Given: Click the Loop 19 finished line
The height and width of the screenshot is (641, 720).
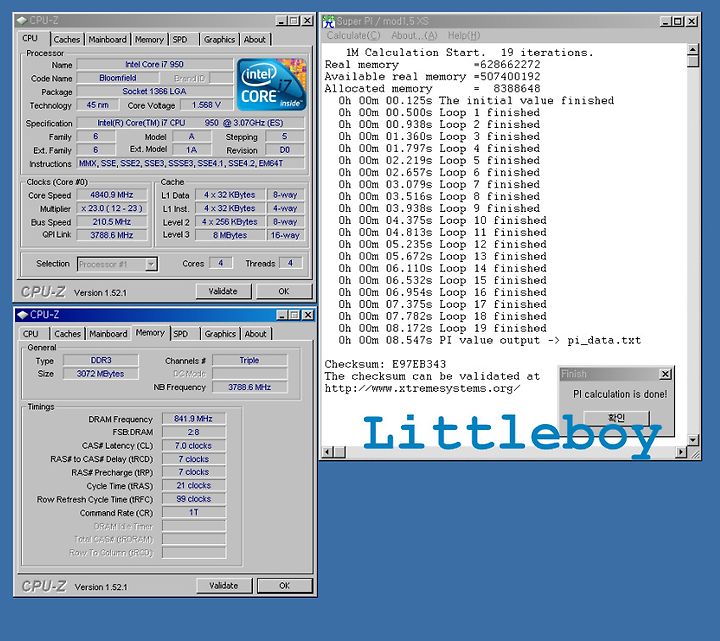Looking at the screenshot, I should coord(443,328).
